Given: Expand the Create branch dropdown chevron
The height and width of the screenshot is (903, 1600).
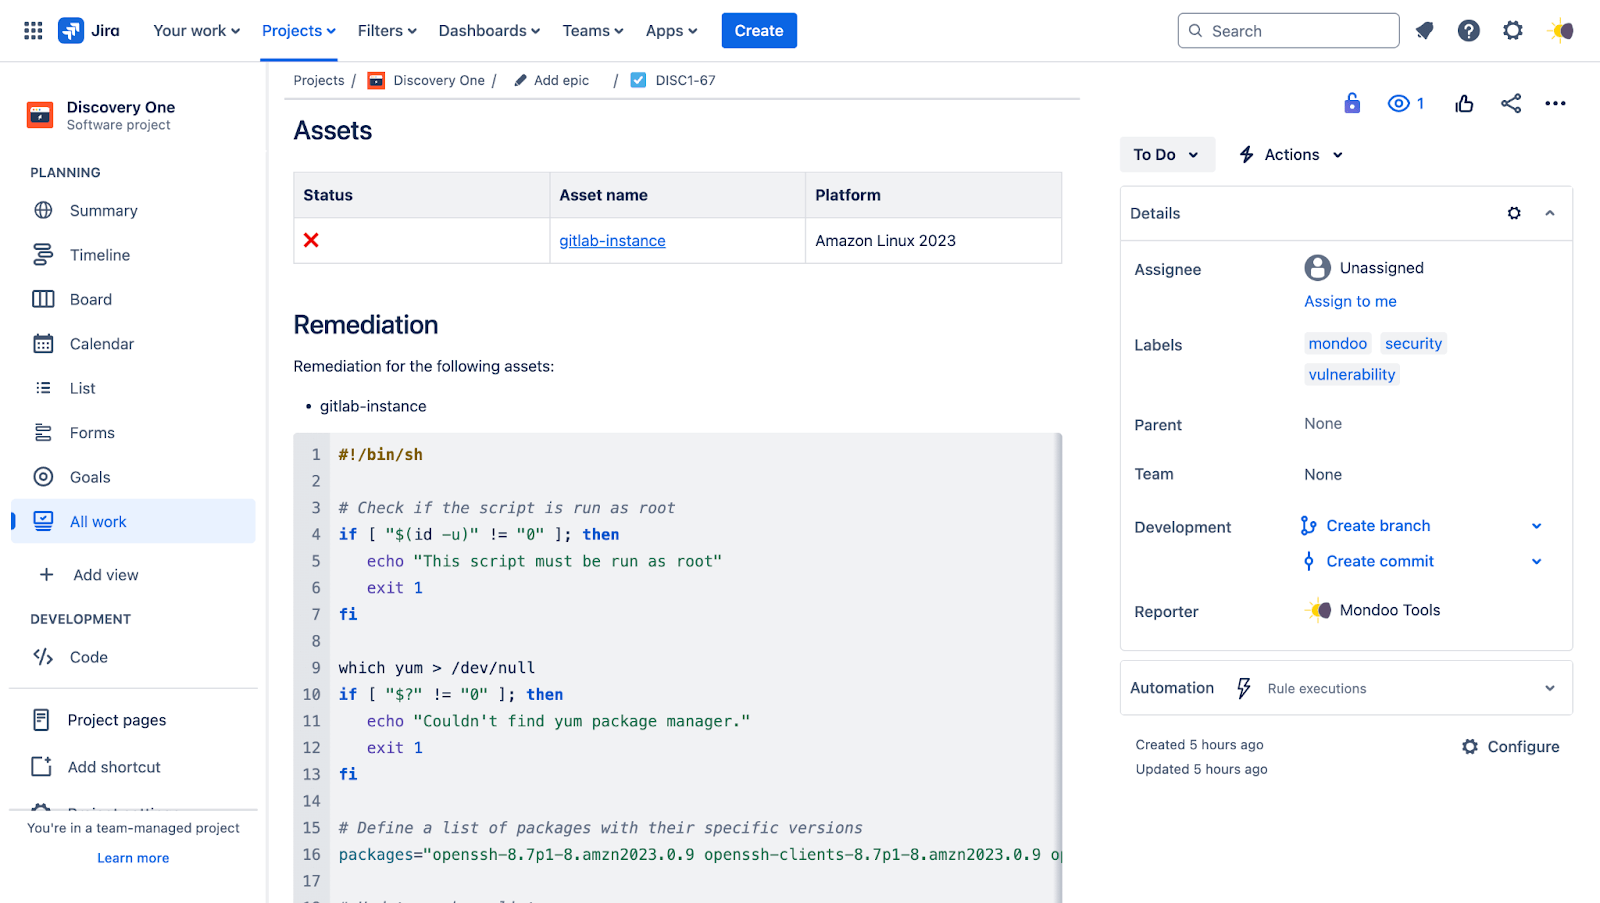Looking at the screenshot, I should tap(1537, 525).
